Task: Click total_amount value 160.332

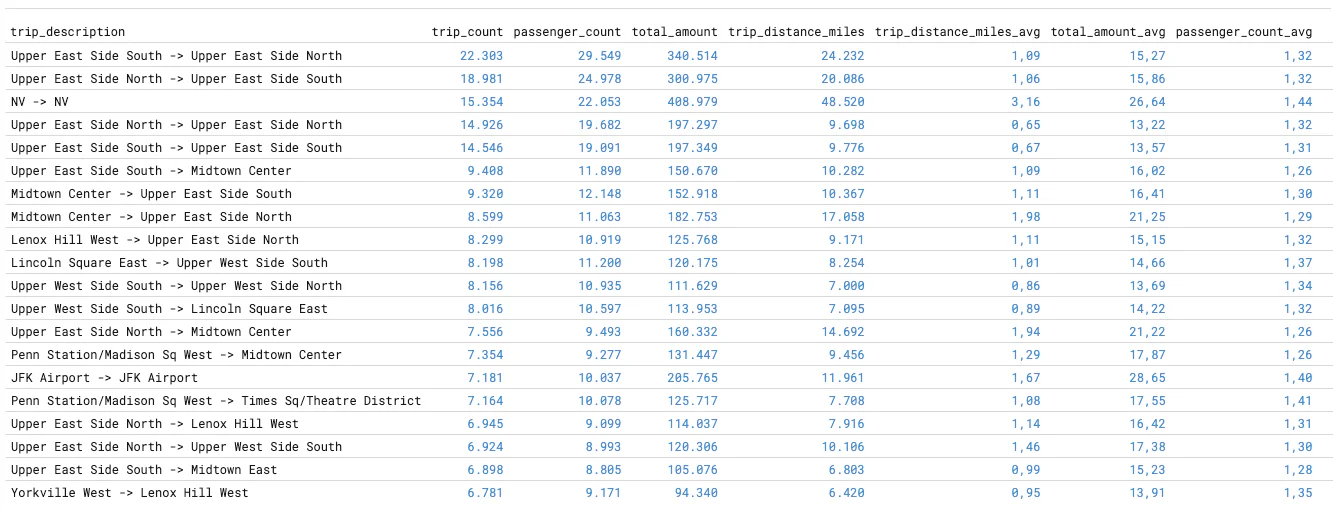Action: pyautogui.click(x=692, y=332)
